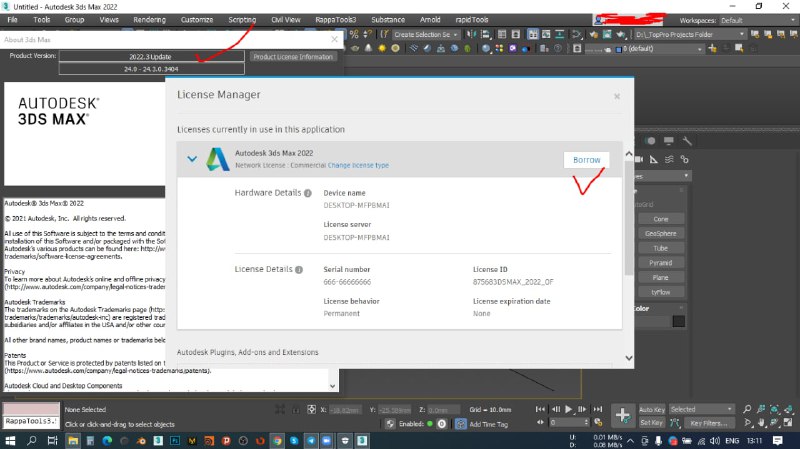Screen dimensions: 800x449
Task: Click the Change license type link
Action: tap(358, 165)
